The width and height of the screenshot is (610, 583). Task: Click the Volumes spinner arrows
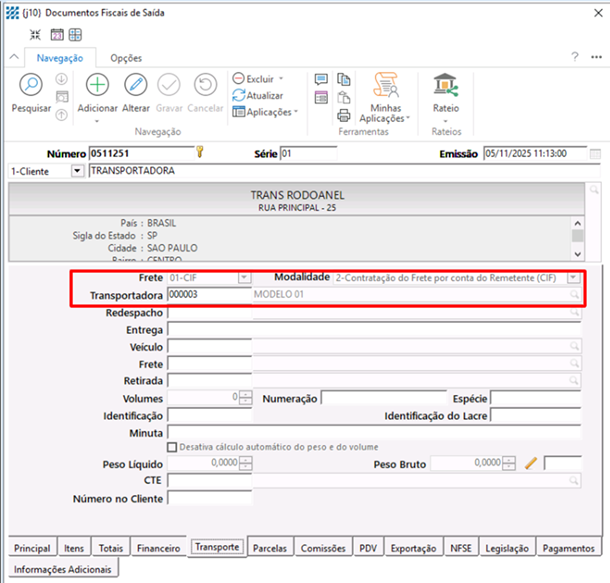245,397
